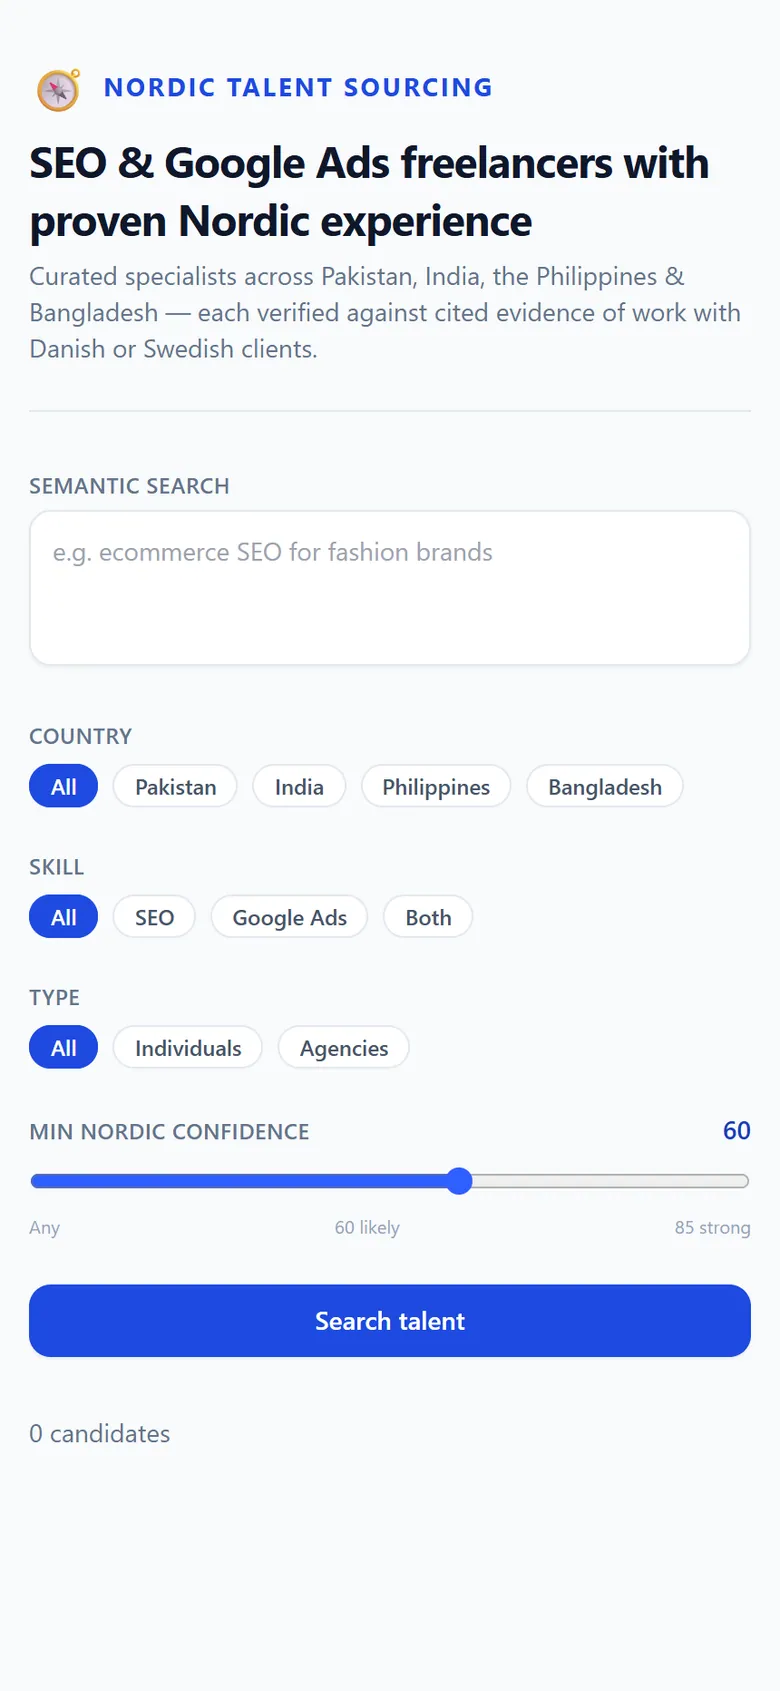Filter candidates by India
Image resolution: width=780 pixels, height=1691 pixels.
coord(299,786)
